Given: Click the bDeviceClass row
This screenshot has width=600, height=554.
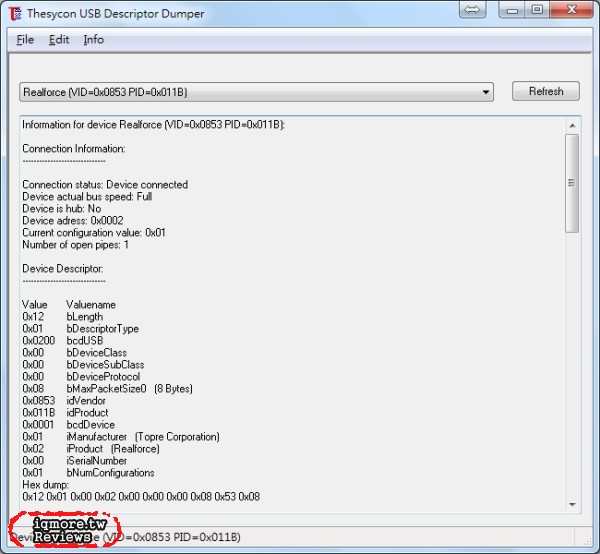Looking at the screenshot, I should click(x=75, y=353).
